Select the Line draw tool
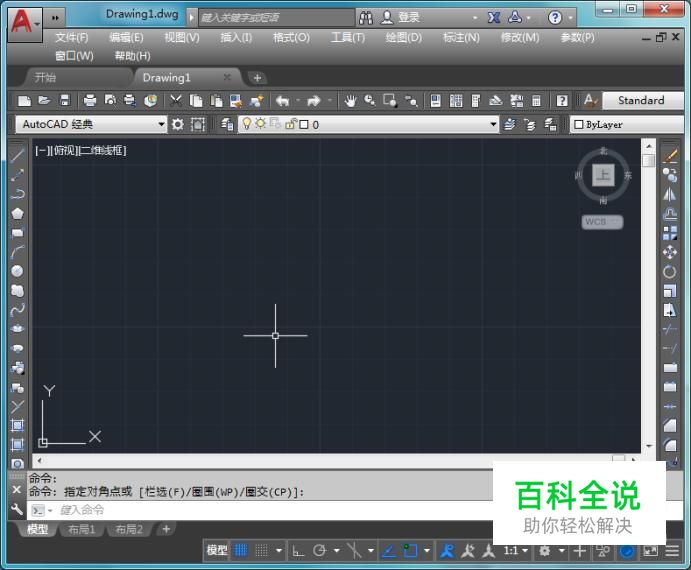The height and width of the screenshot is (570, 691). [17, 155]
